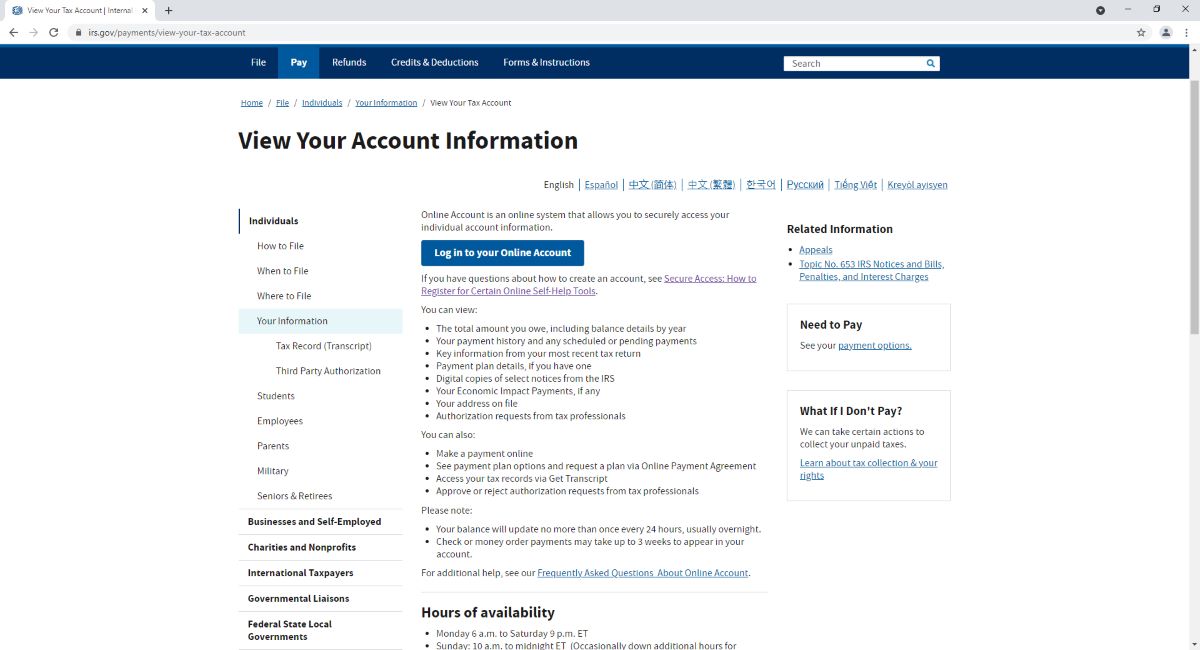Click into the Search input field

click(853, 63)
